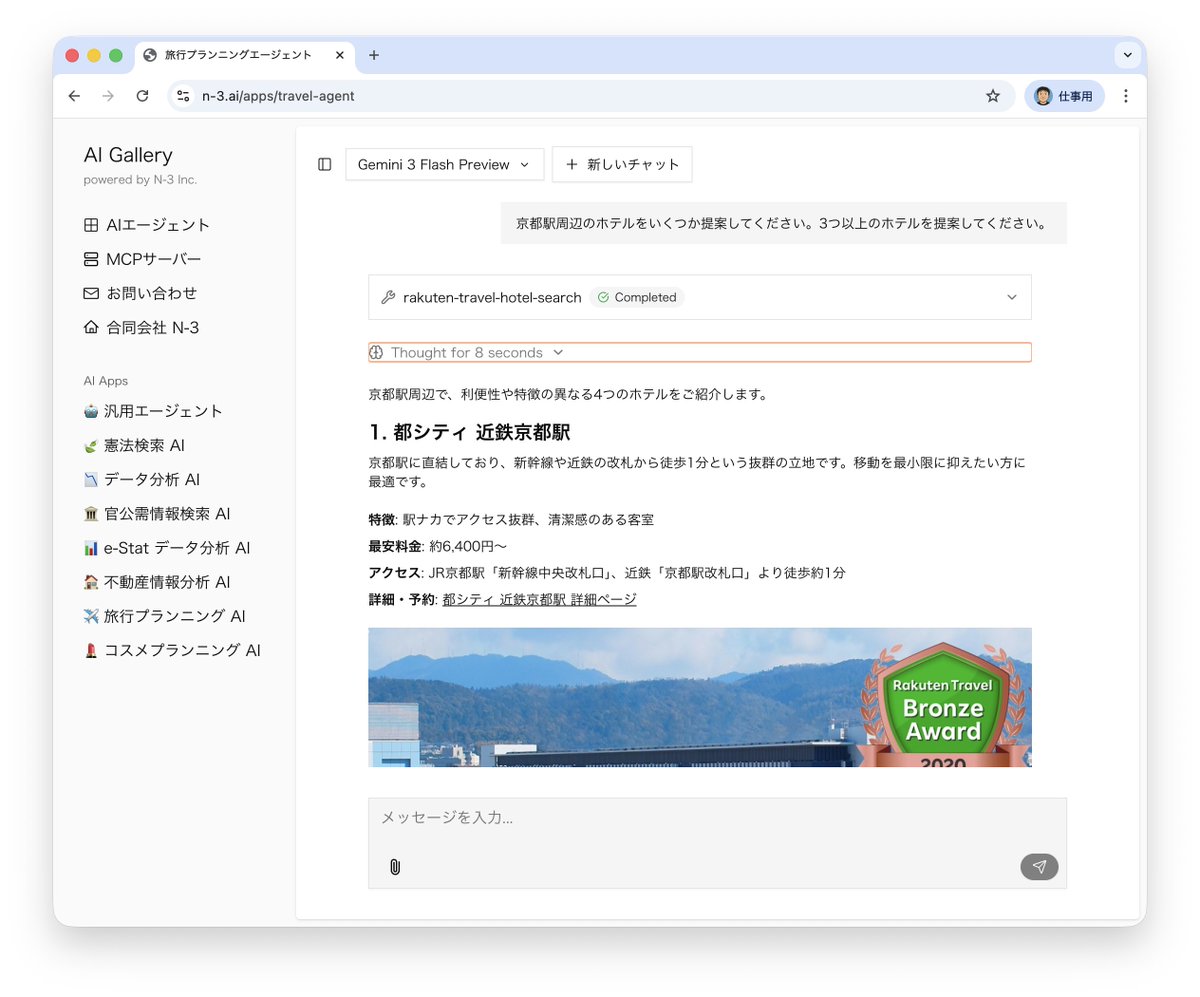The width and height of the screenshot is (1200, 997).
Task: Select e-Stat データ分析 AI app
Action: coord(167,547)
